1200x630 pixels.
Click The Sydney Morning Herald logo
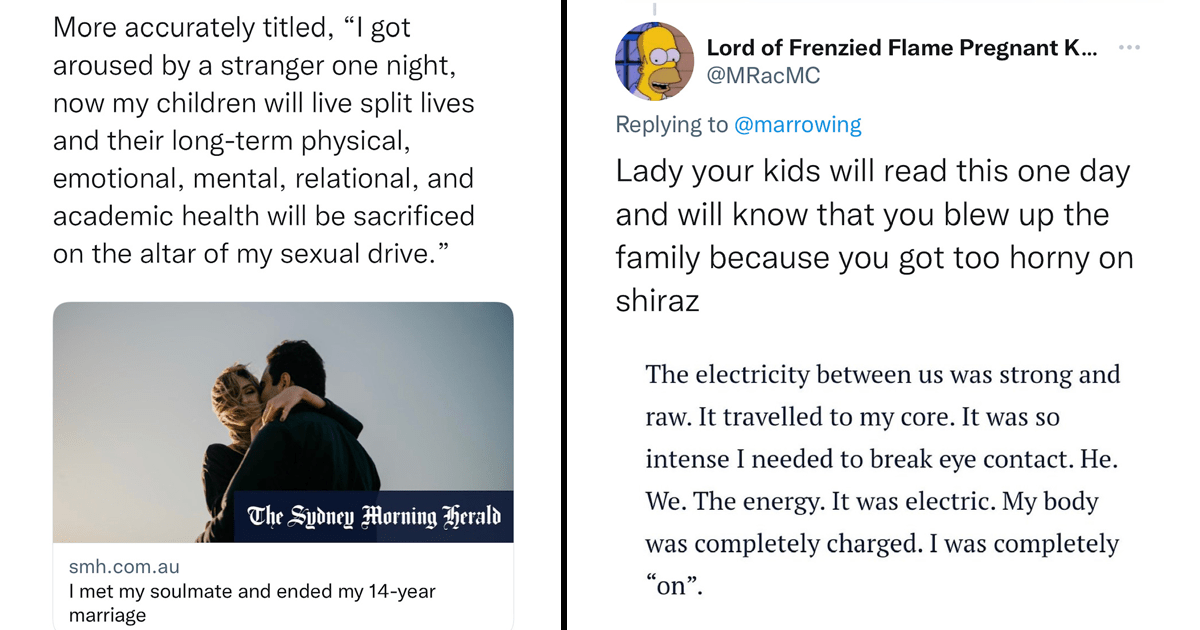coord(374,517)
